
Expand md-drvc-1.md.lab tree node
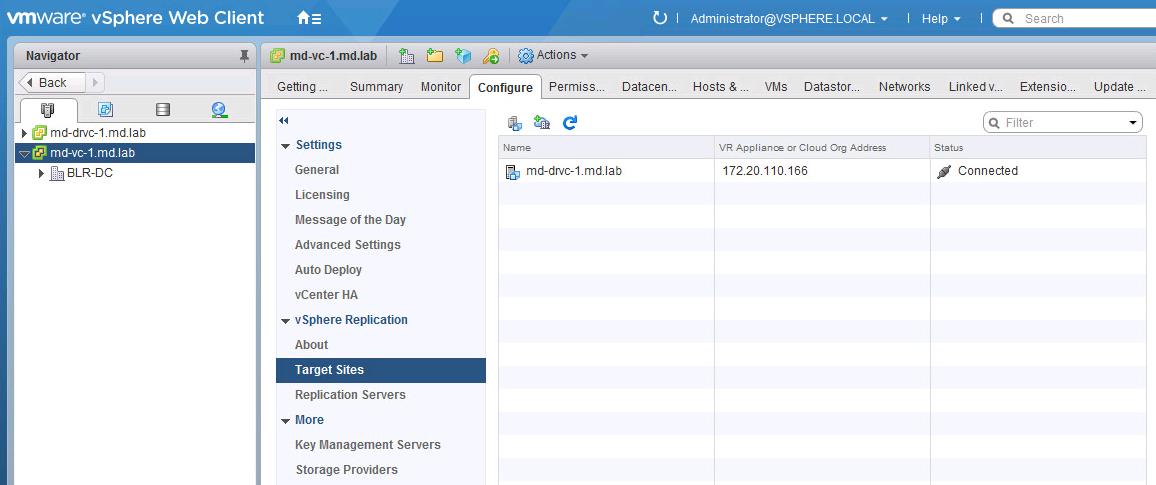[x=24, y=133]
